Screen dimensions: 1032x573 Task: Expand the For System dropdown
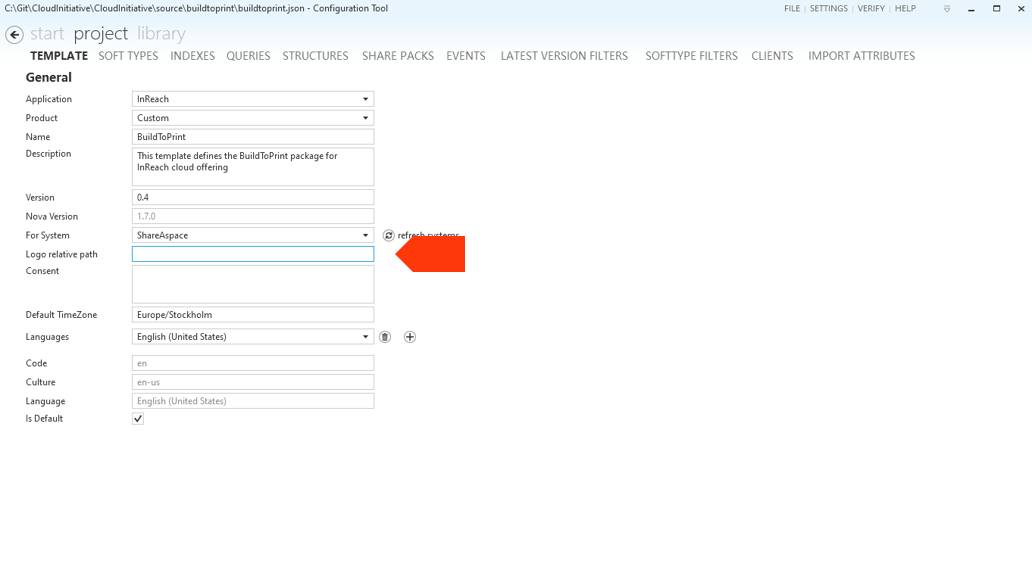(x=253, y=236)
